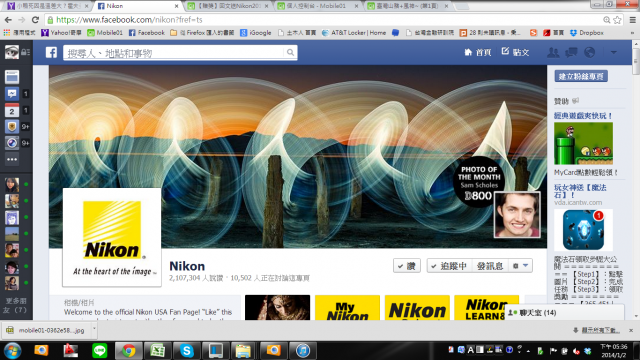Click 貼文 in Facebook header

[x=516, y=52]
